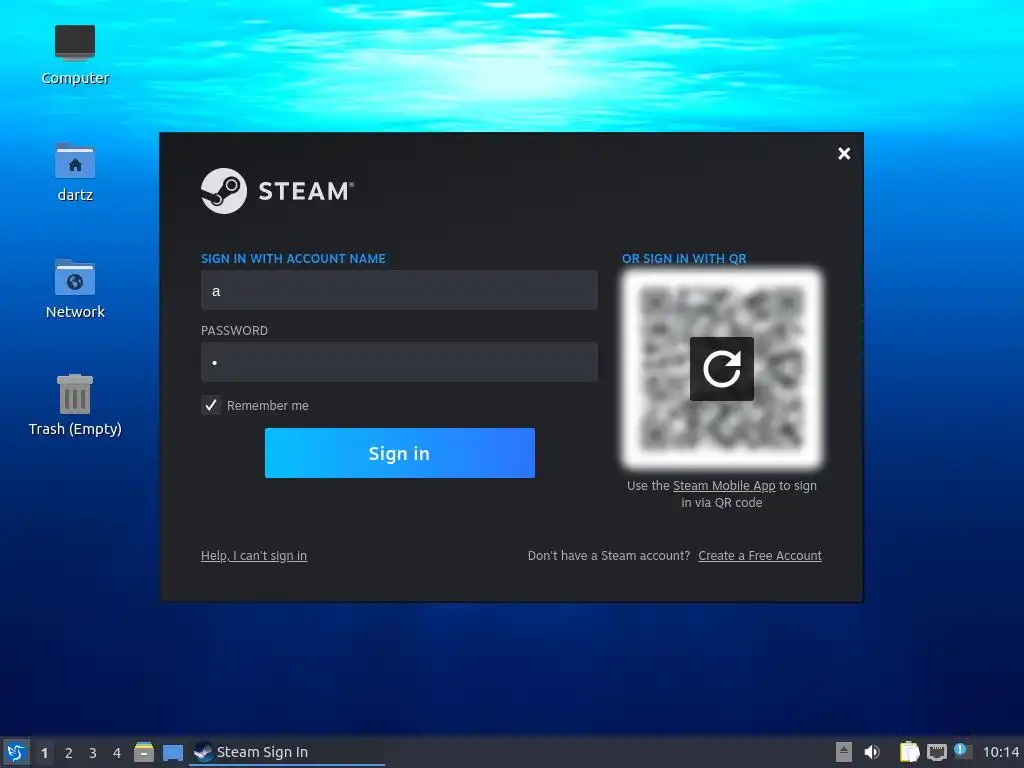Open the clipboard manager tray icon
This screenshot has width=1024, height=768.
(x=909, y=752)
